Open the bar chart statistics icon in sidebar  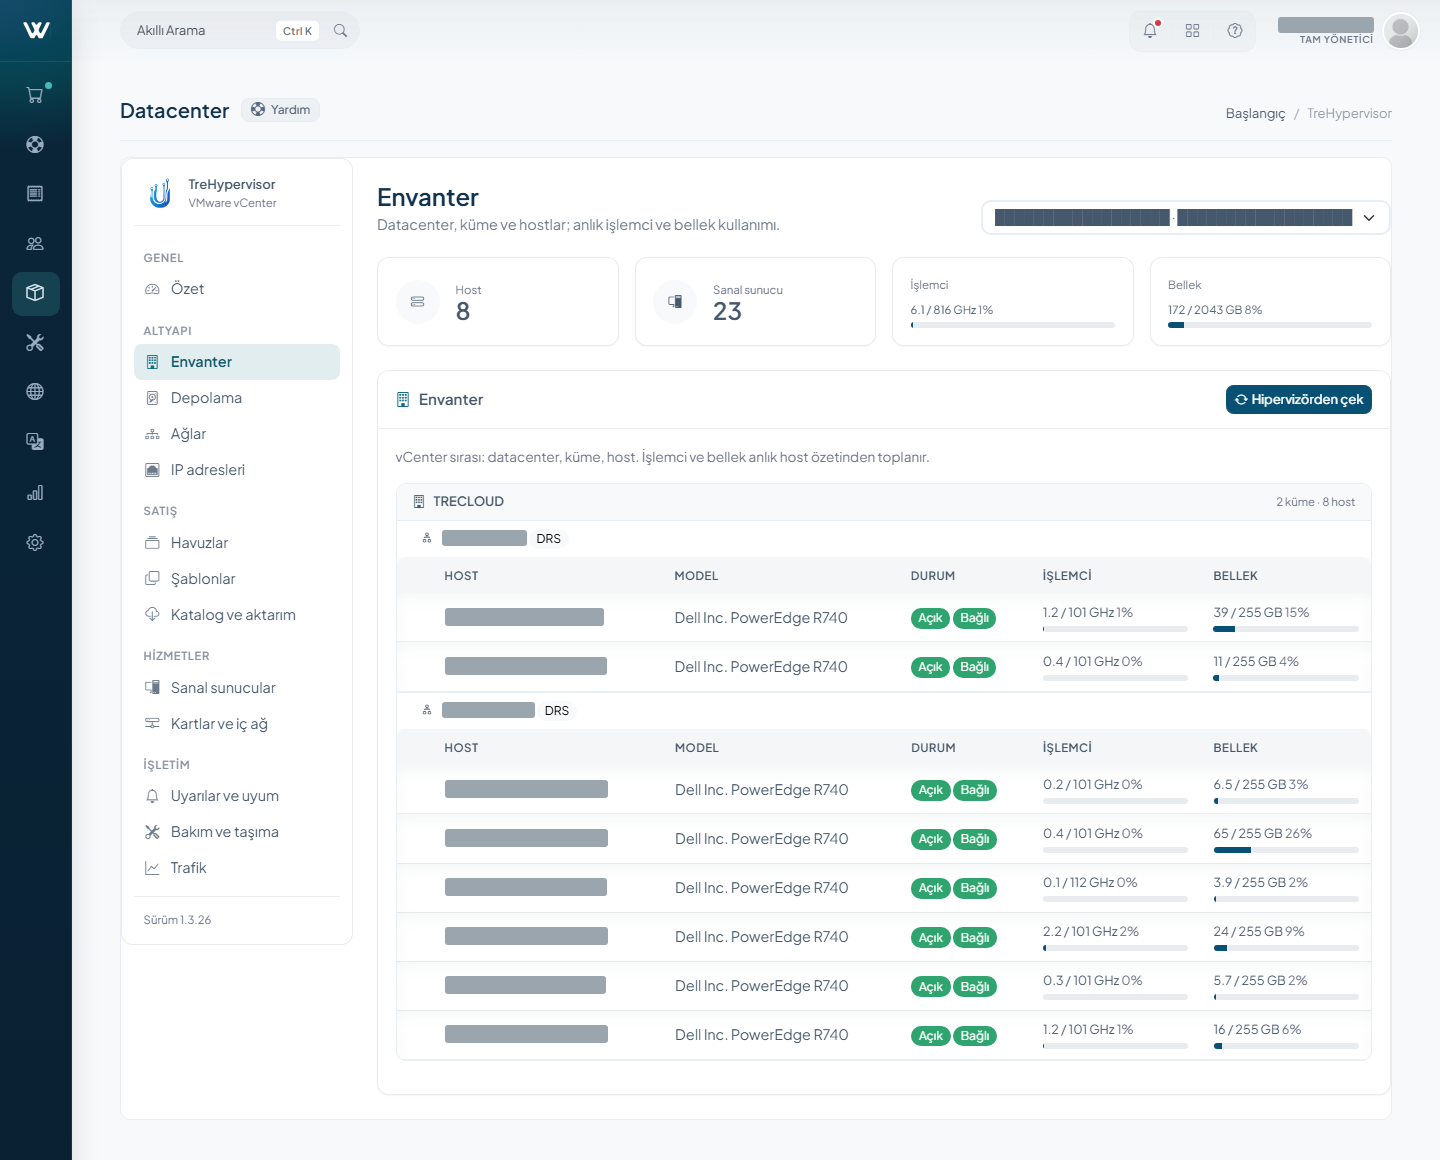click(x=35, y=492)
